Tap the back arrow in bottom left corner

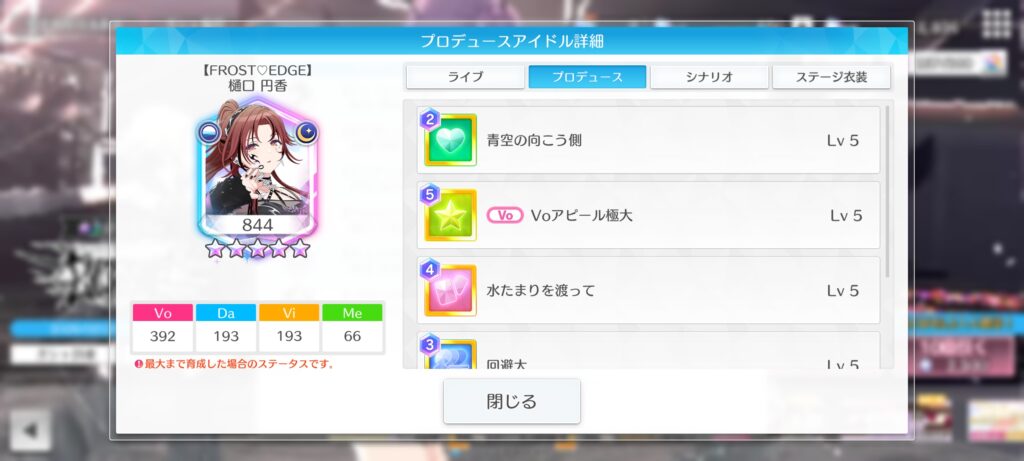tap(30, 430)
